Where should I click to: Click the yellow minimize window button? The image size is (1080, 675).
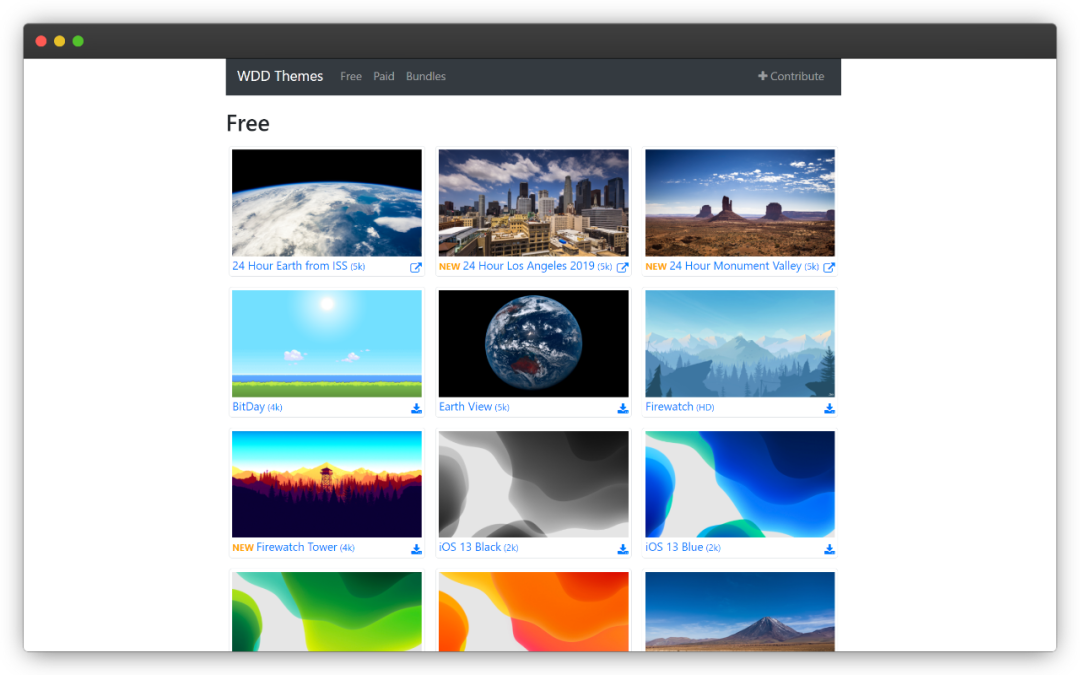tap(60, 41)
